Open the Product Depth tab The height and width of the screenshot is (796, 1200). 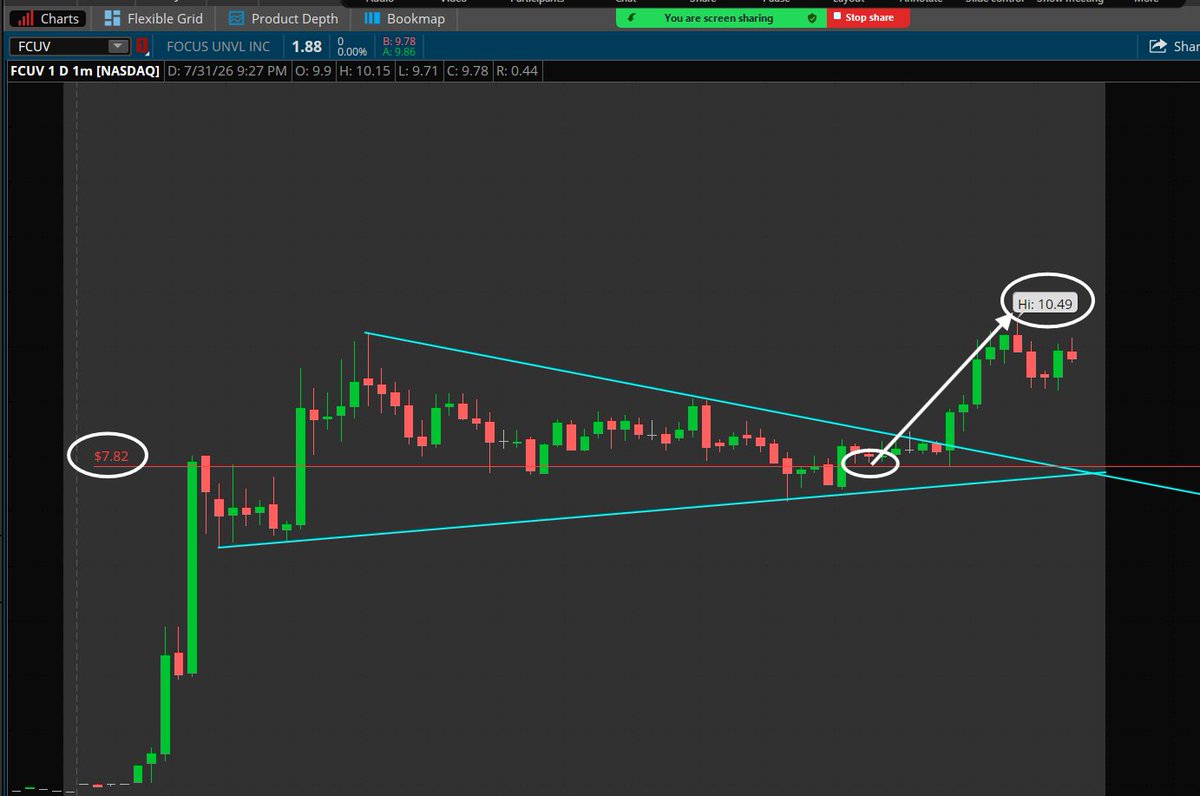[x=282, y=18]
